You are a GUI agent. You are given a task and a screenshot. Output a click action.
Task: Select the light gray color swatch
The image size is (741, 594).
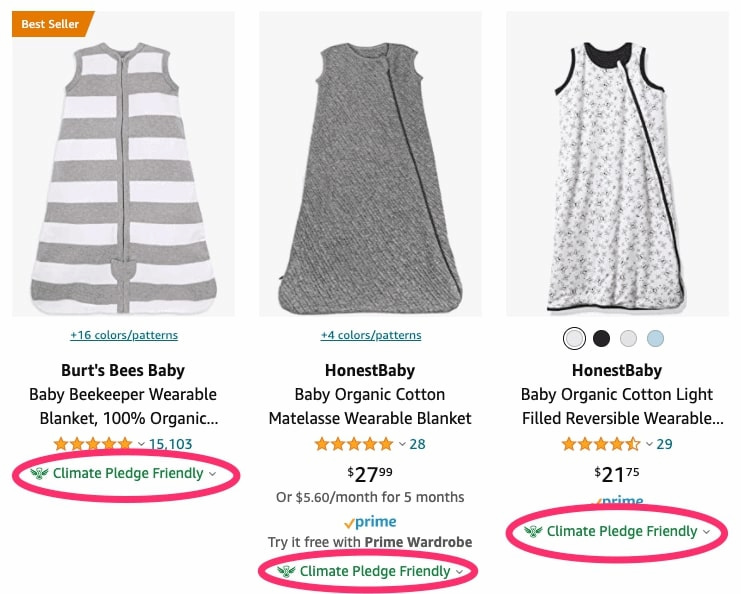click(628, 338)
